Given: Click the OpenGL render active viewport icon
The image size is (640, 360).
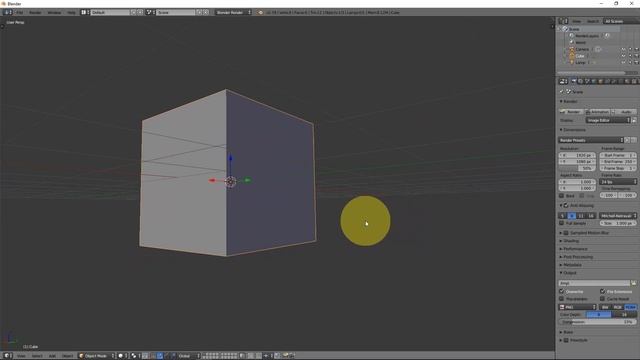Looking at the screenshot, I should [x=285, y=356].
